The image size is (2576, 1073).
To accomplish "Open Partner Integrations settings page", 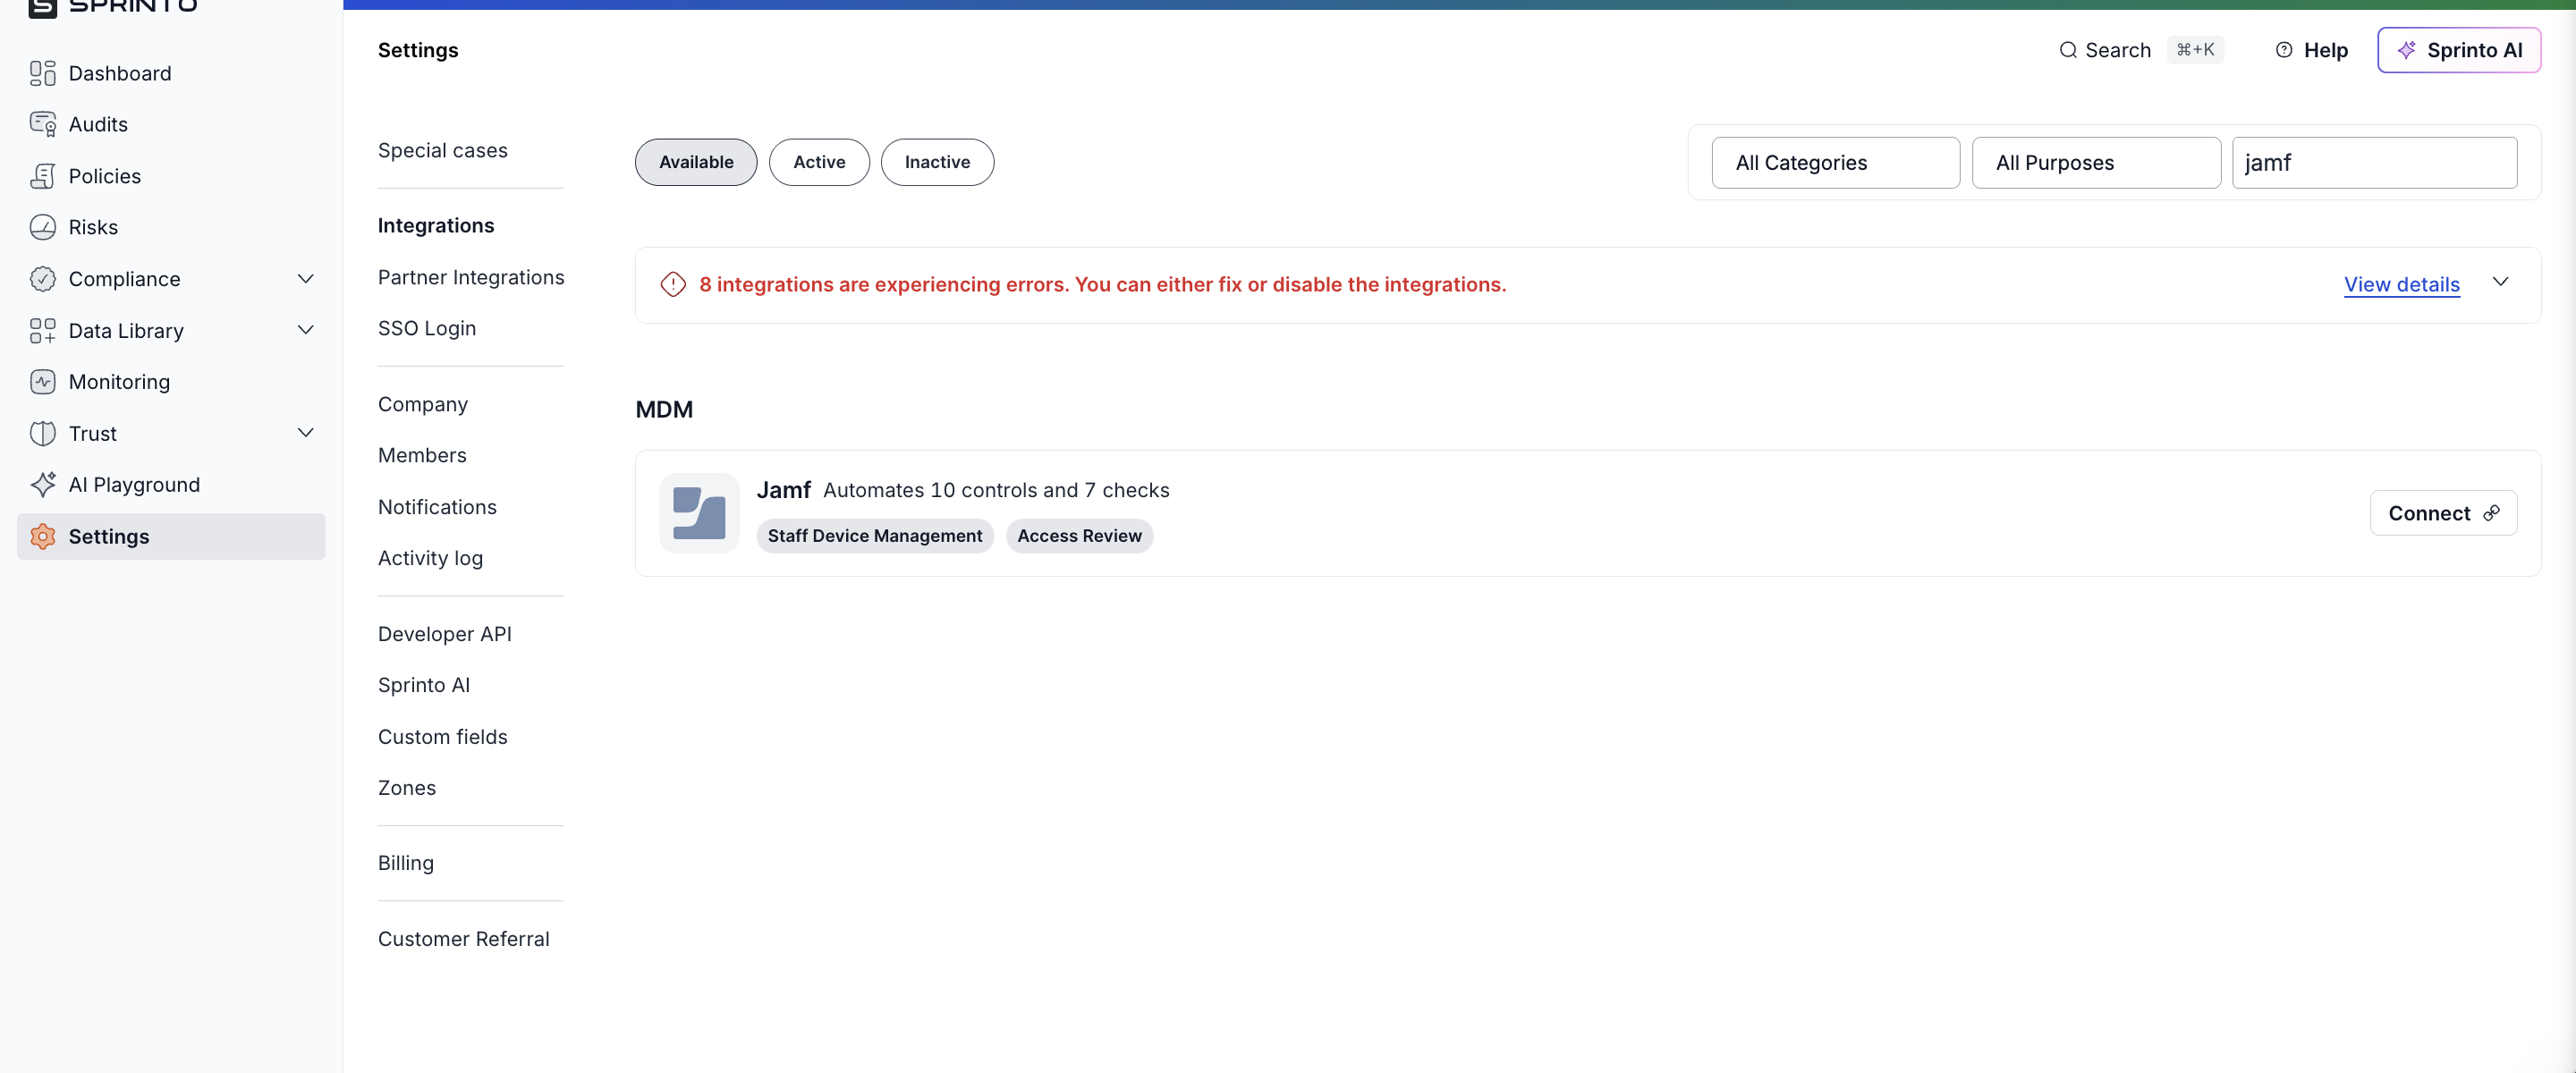I will [470, 277].
